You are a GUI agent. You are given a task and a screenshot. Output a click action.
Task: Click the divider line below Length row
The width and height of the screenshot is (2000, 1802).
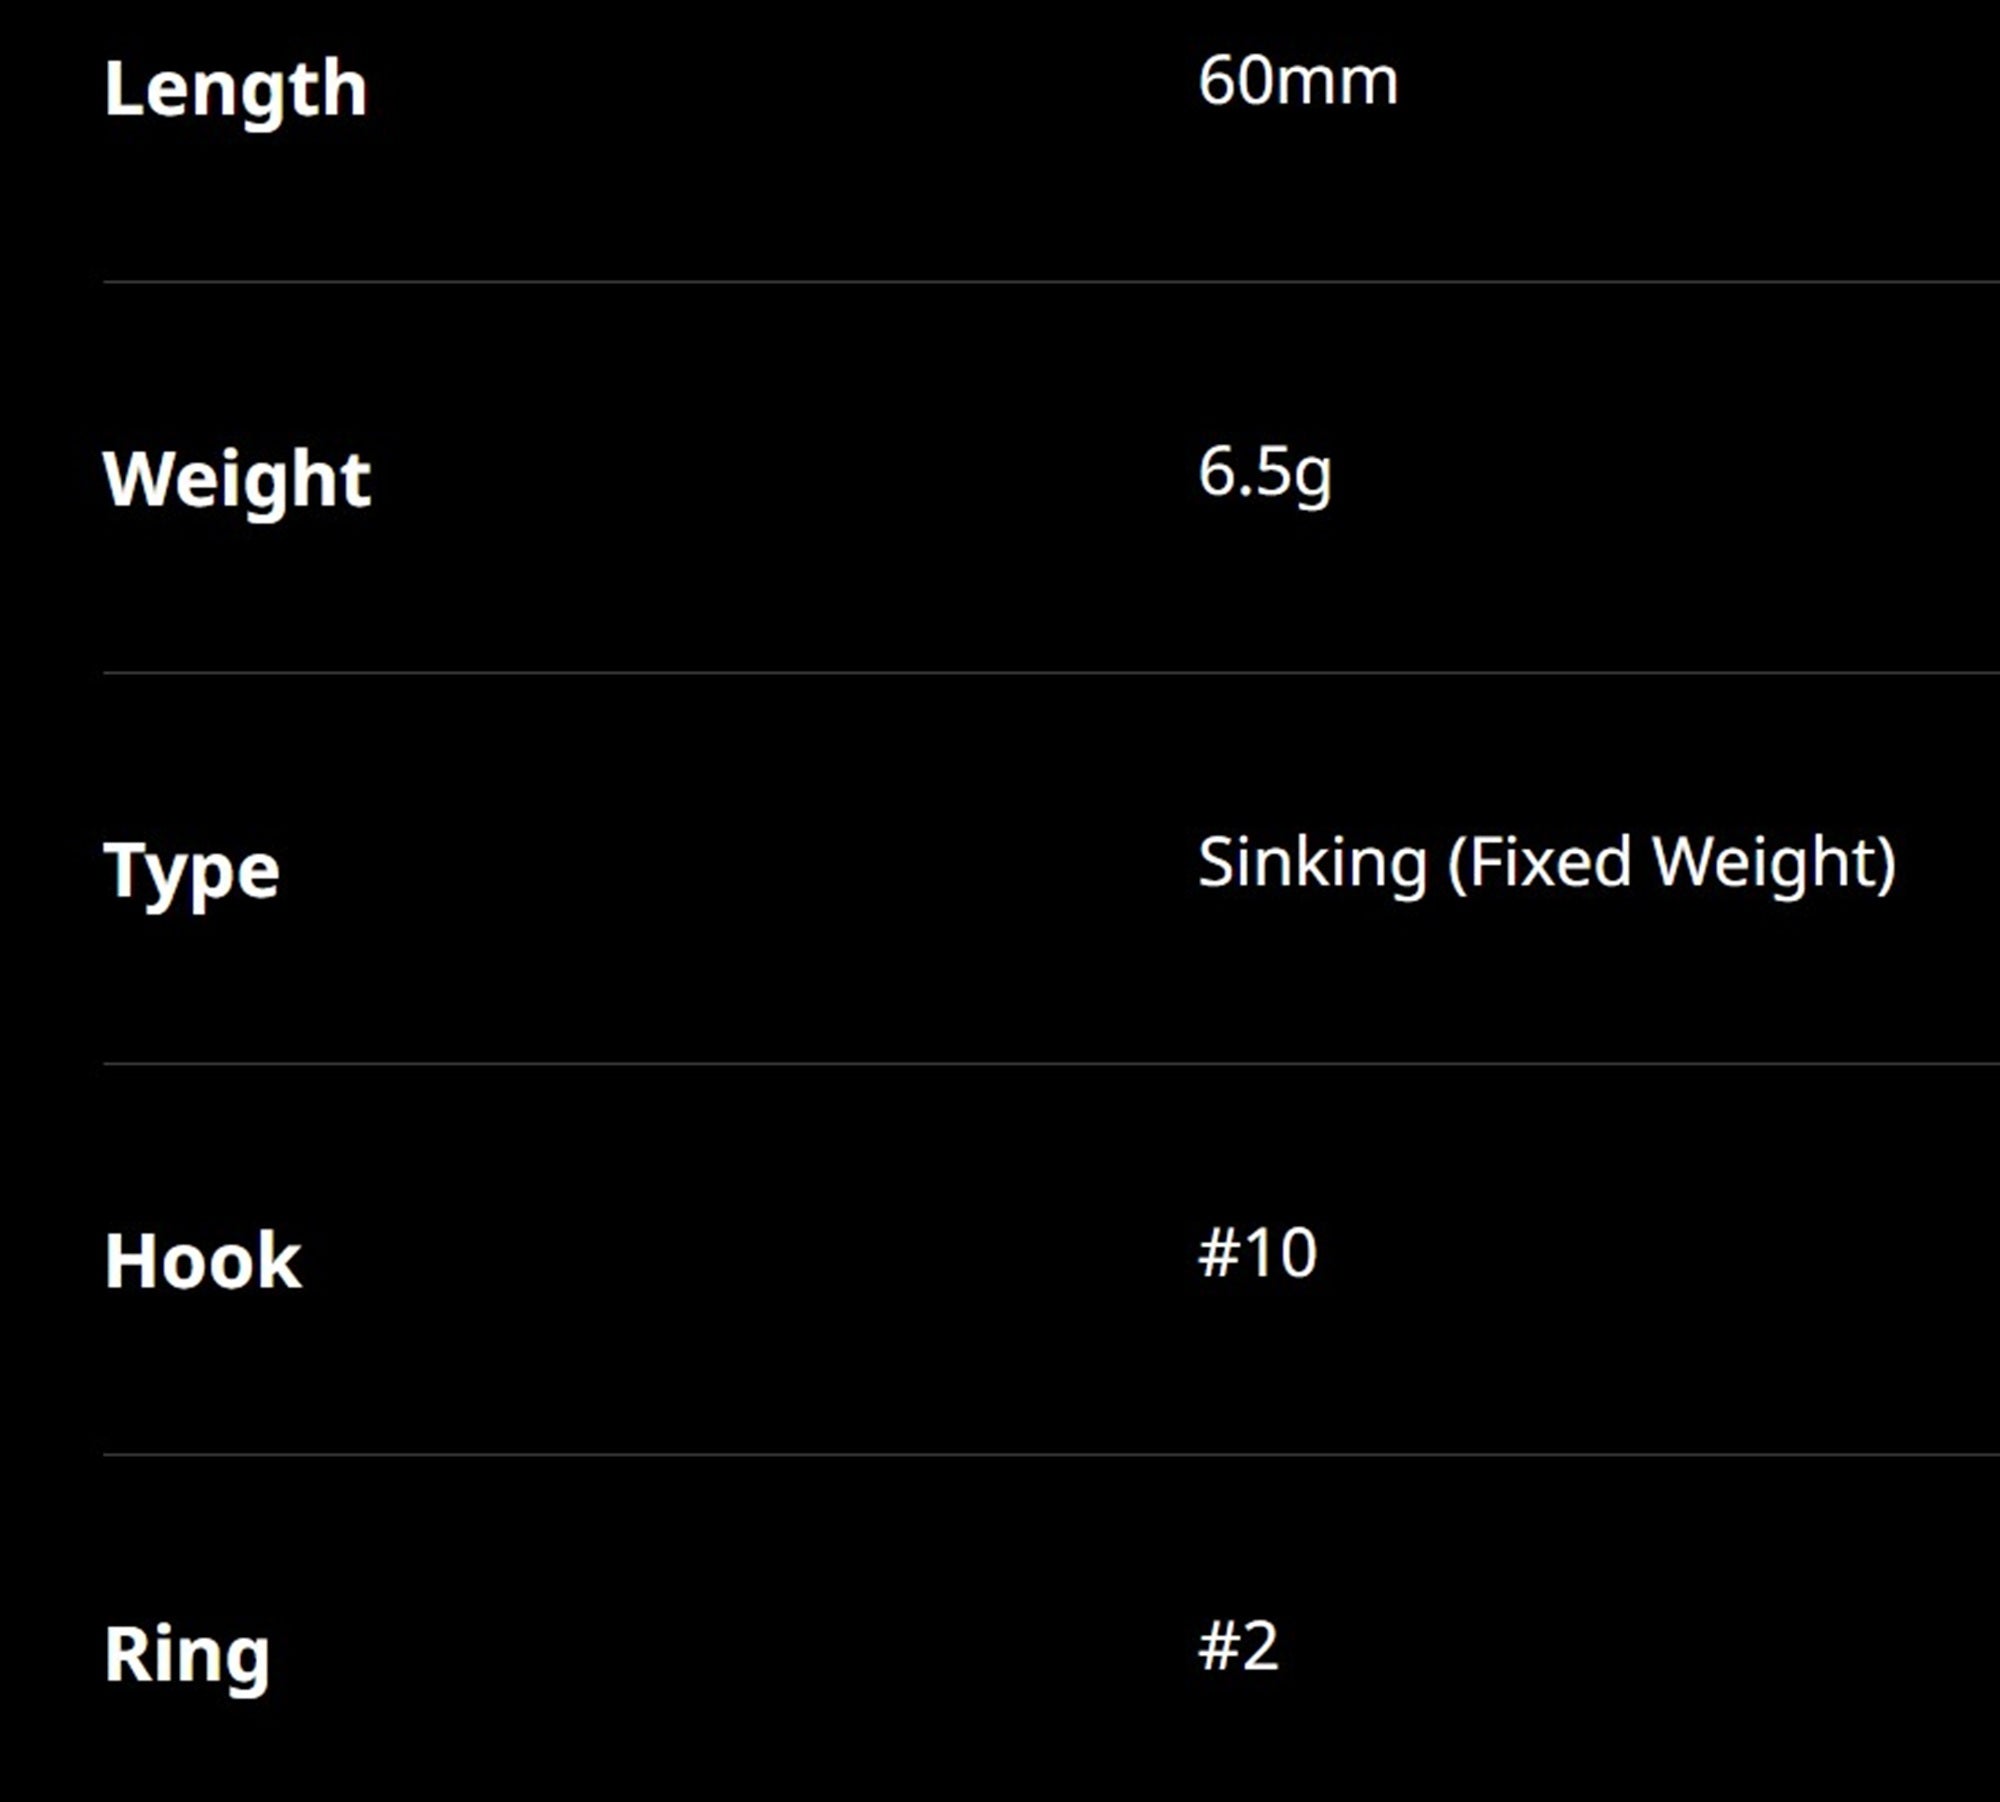click(1051, 282)
